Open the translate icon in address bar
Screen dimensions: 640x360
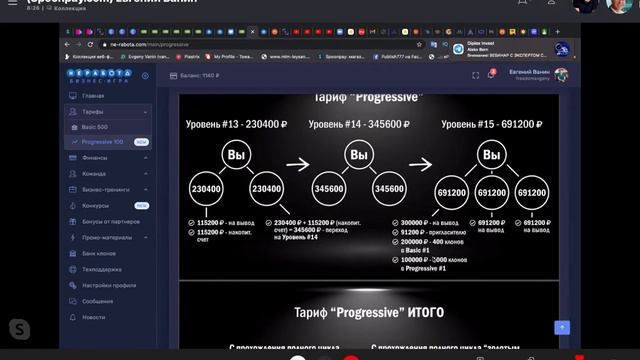[434, 44]
